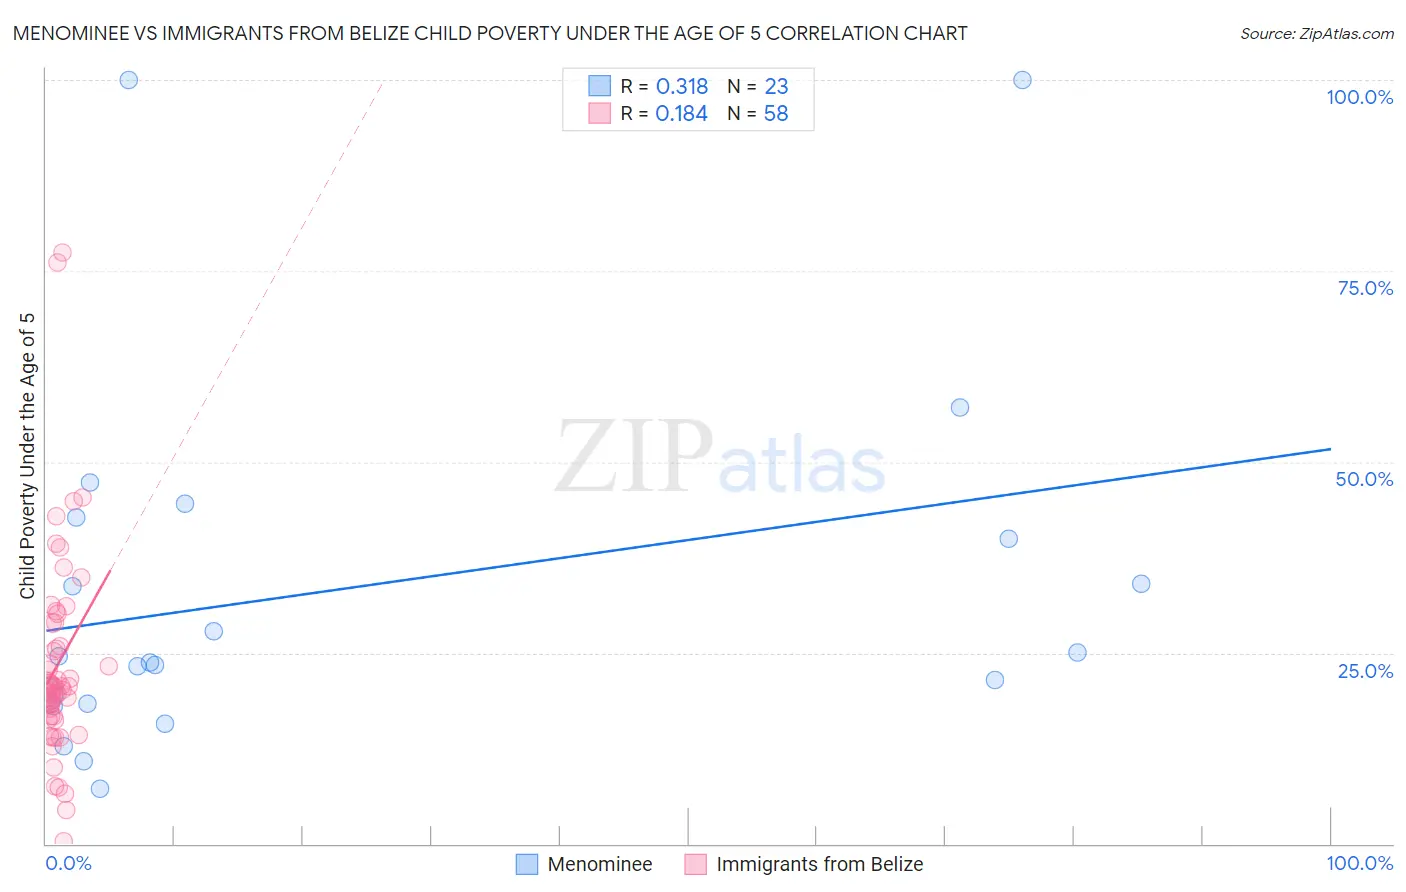Click the highest pink data point near 77%
This screenshot has height=892, width=1406.
point(62,253)
